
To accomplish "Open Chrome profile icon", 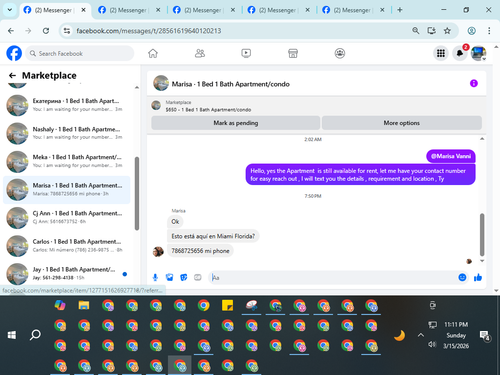I will 471,31.
